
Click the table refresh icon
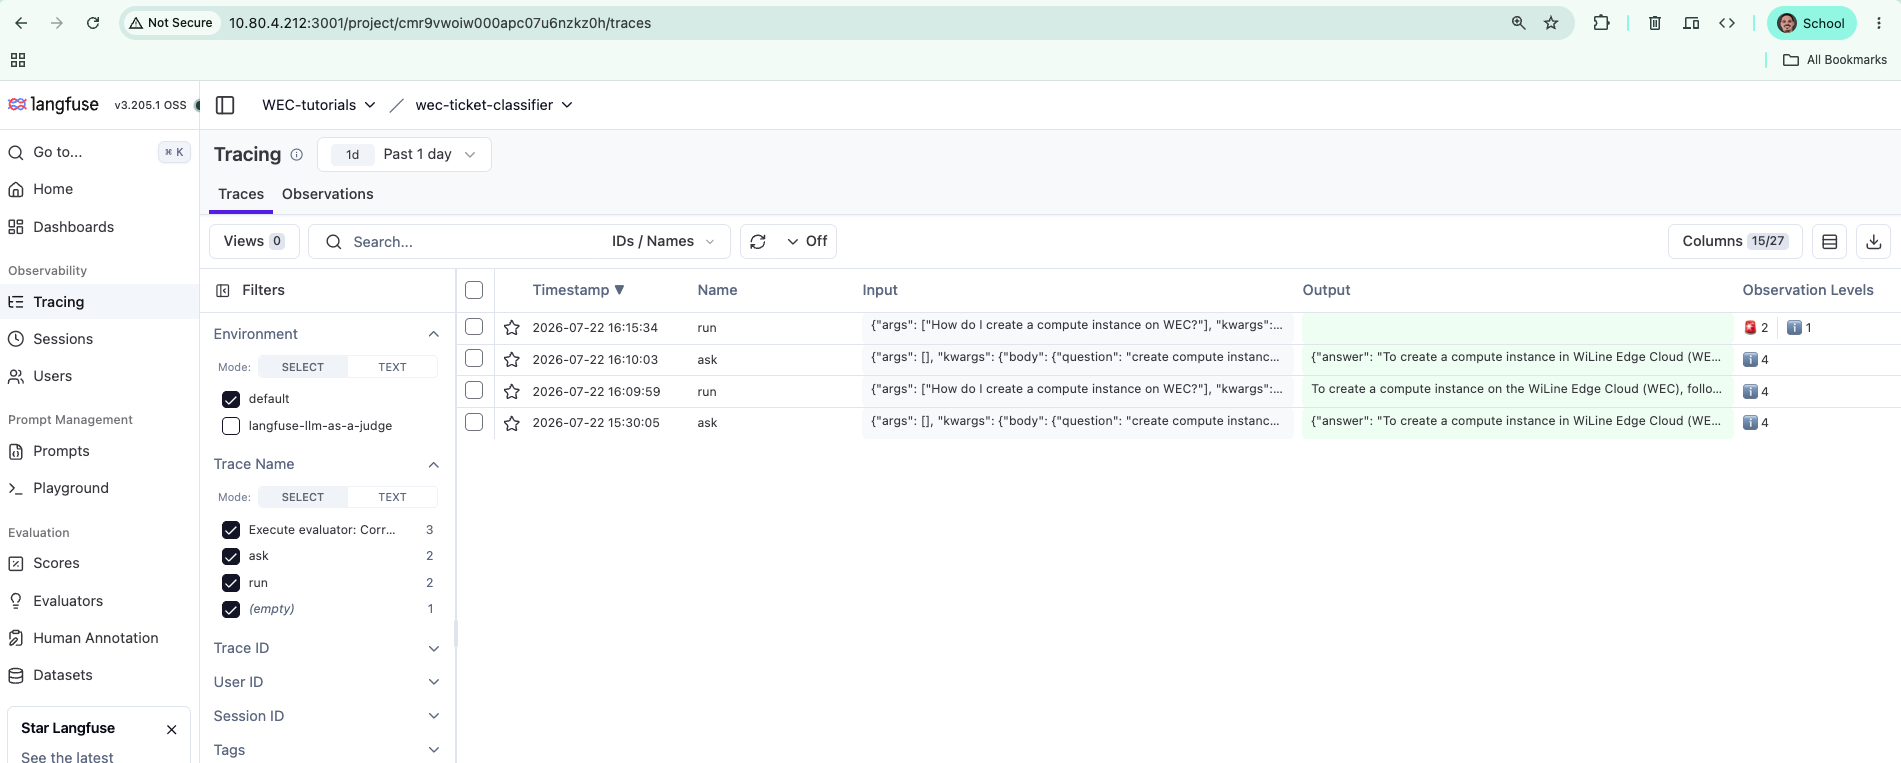(758, 241)
